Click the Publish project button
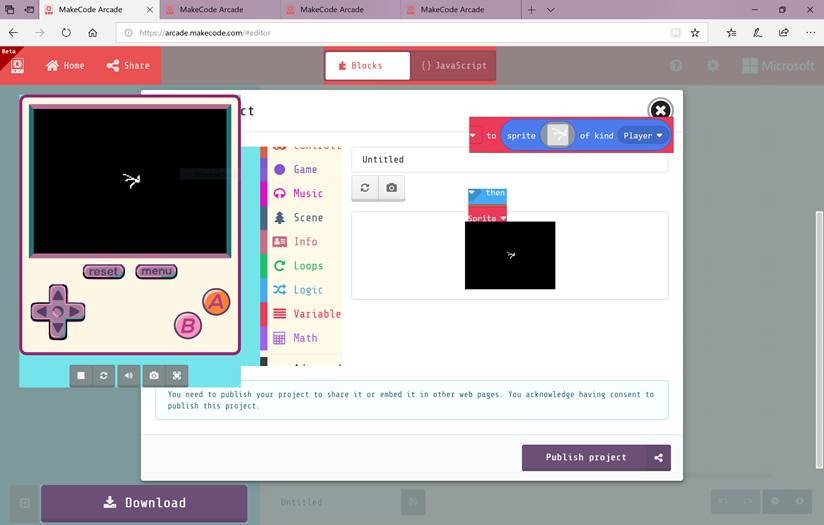824x525 pixels. pos(596,457)
